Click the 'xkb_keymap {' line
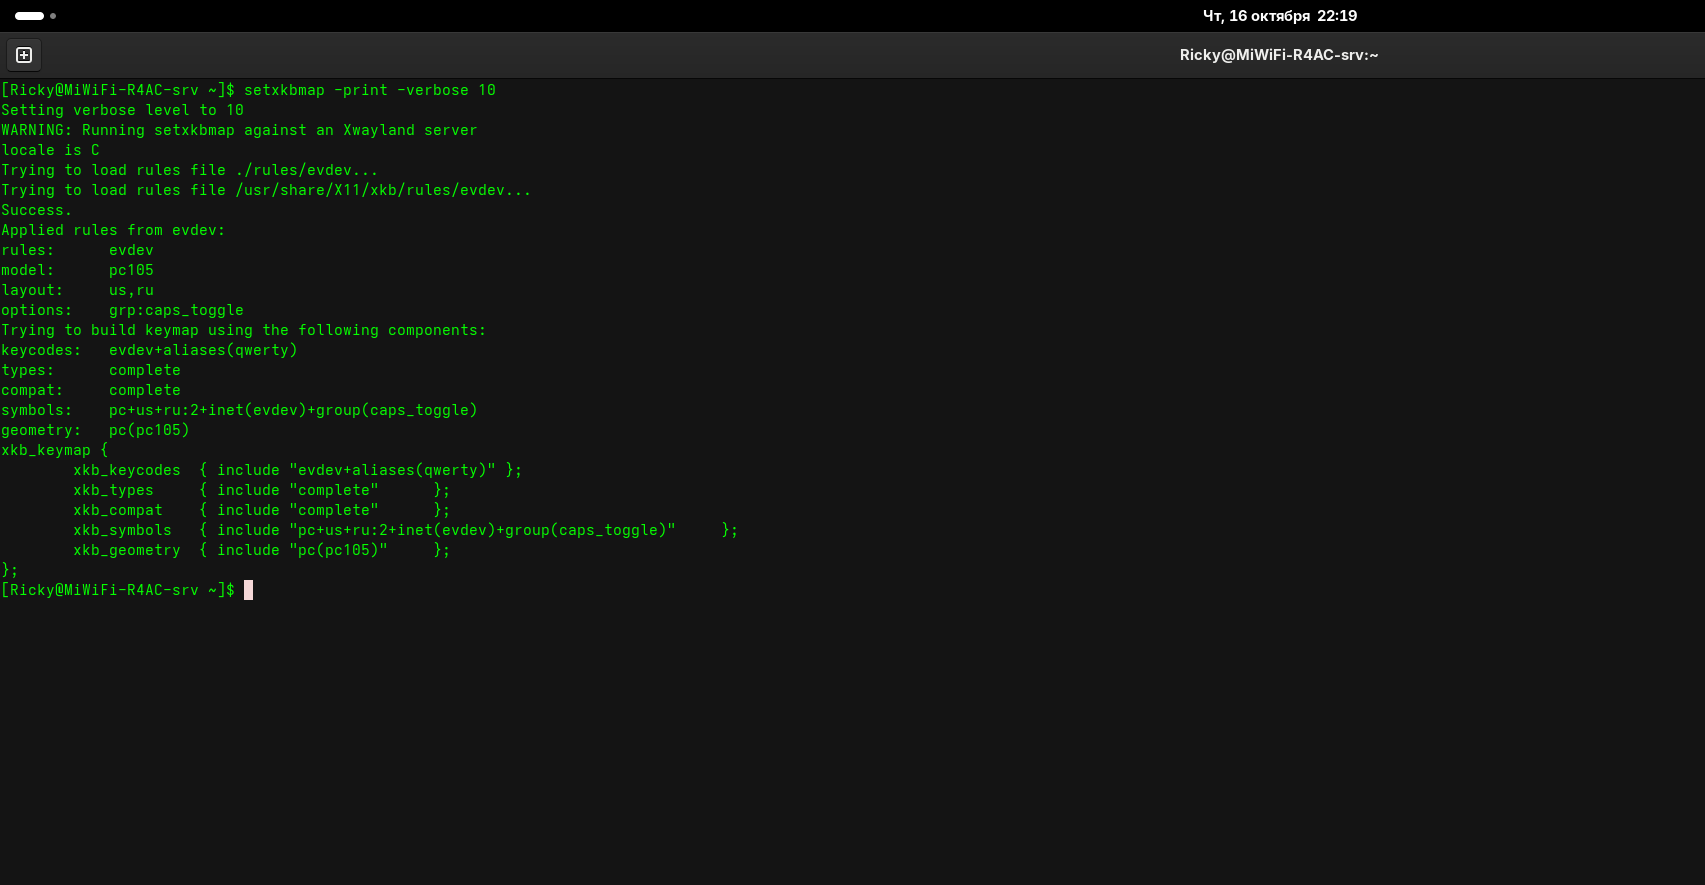Image resolution: width=1705 pixels, height=885 pixels. click(54, 450)
